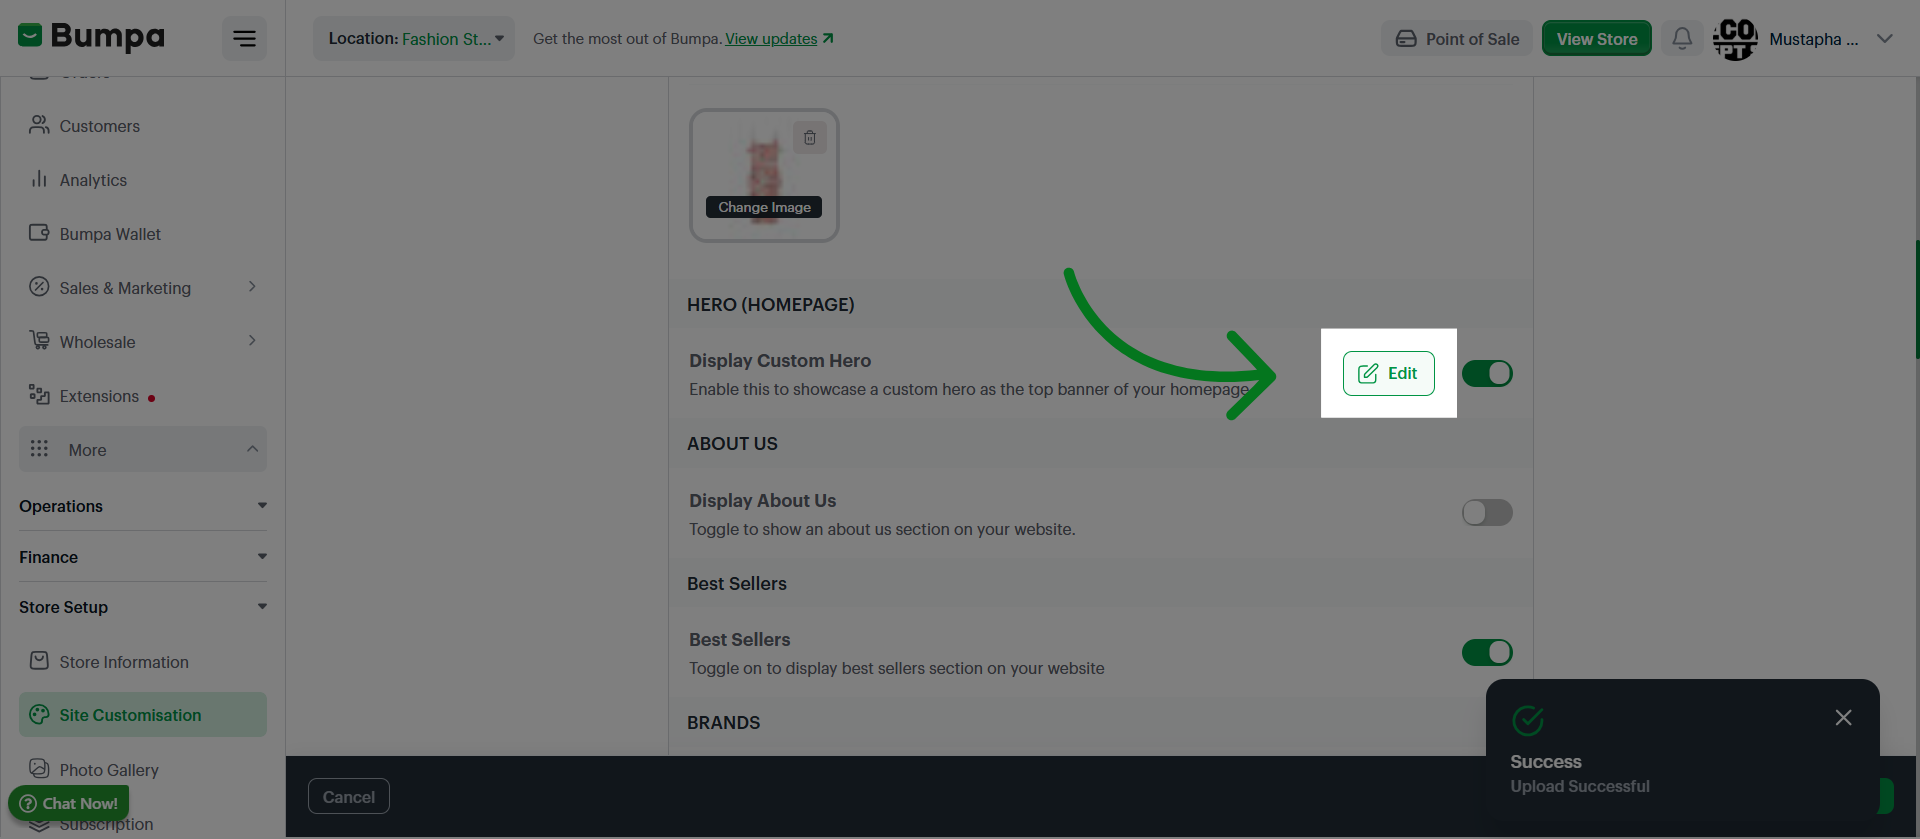
Task: Collapse the Finance section
Action: click(142, 557)
